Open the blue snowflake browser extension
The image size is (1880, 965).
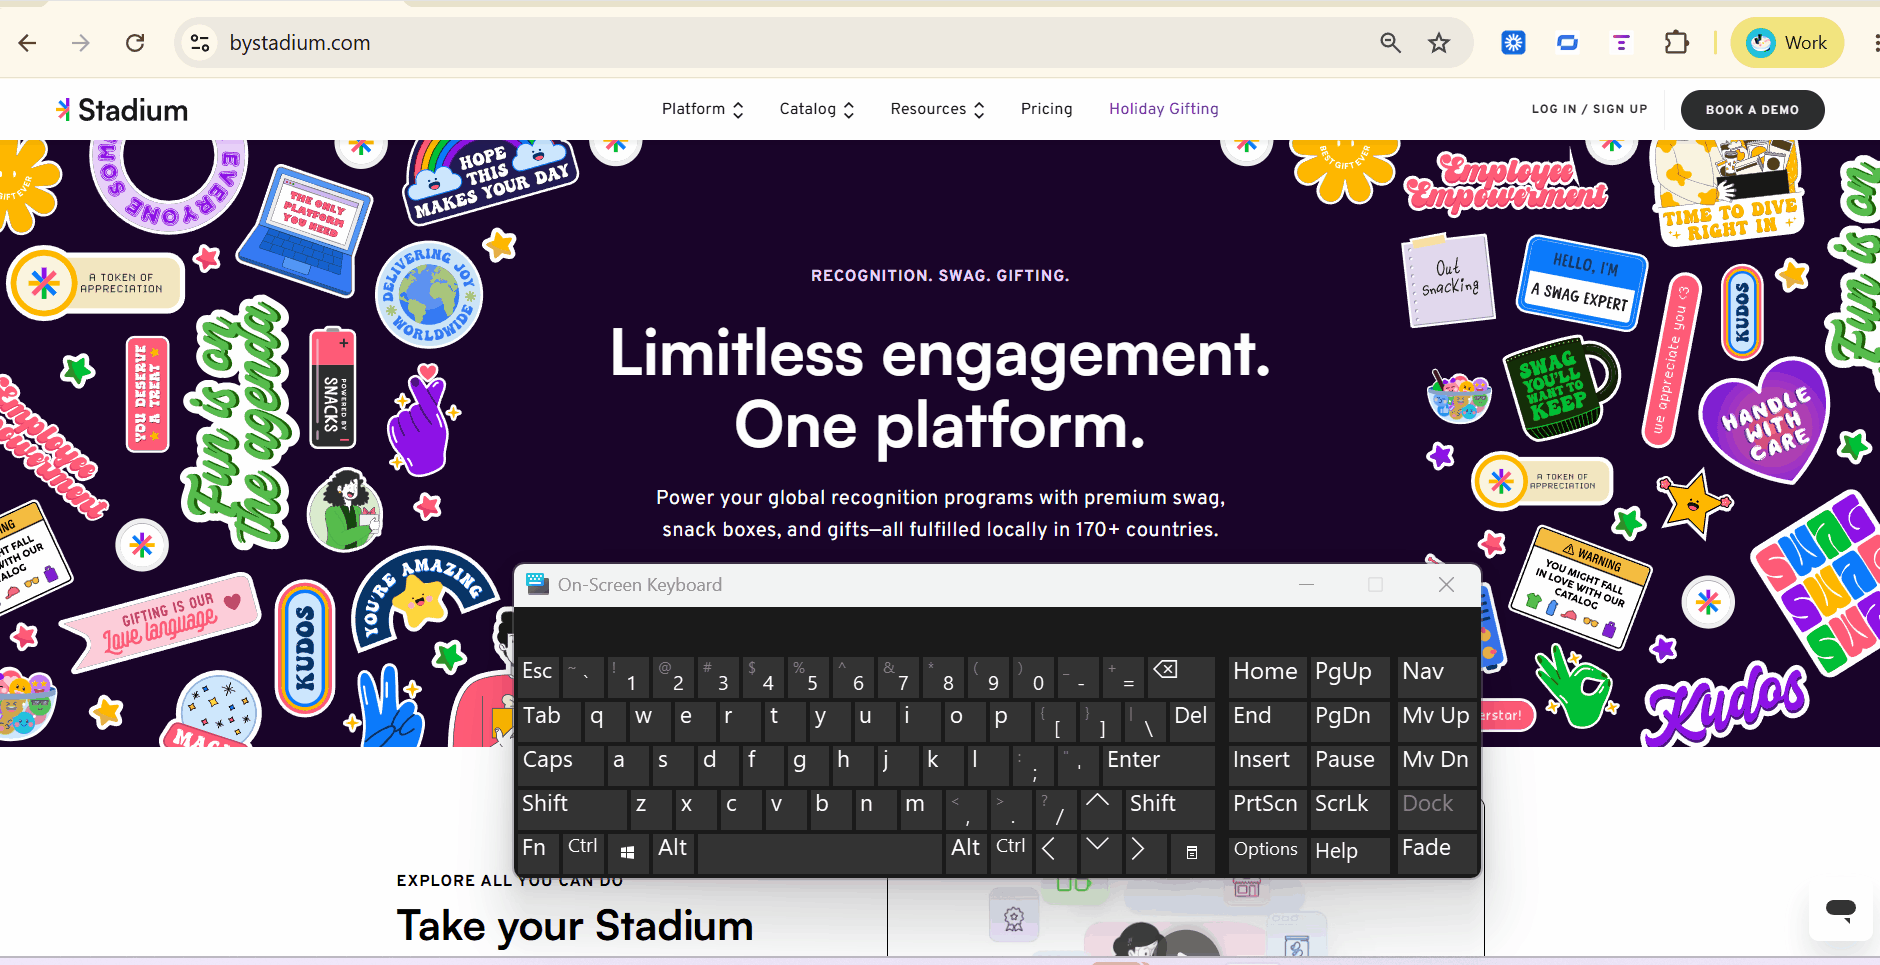click(x=1513, y=43)
